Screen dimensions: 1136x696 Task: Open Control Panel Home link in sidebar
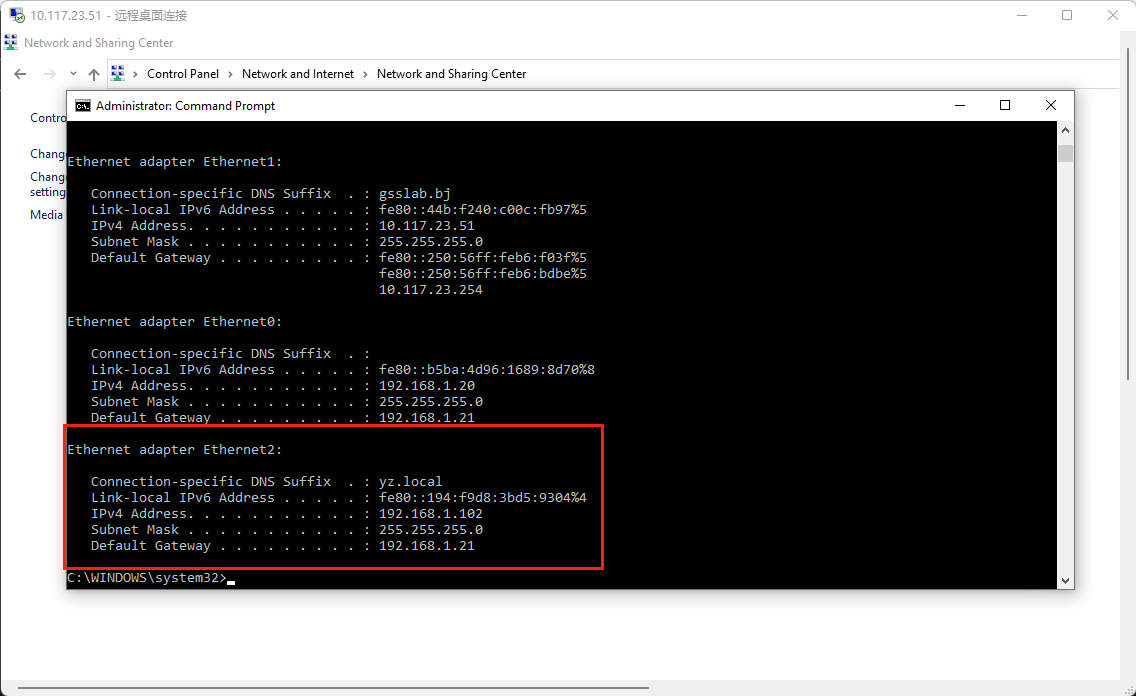pyautogui.click(x=48, y=118)
